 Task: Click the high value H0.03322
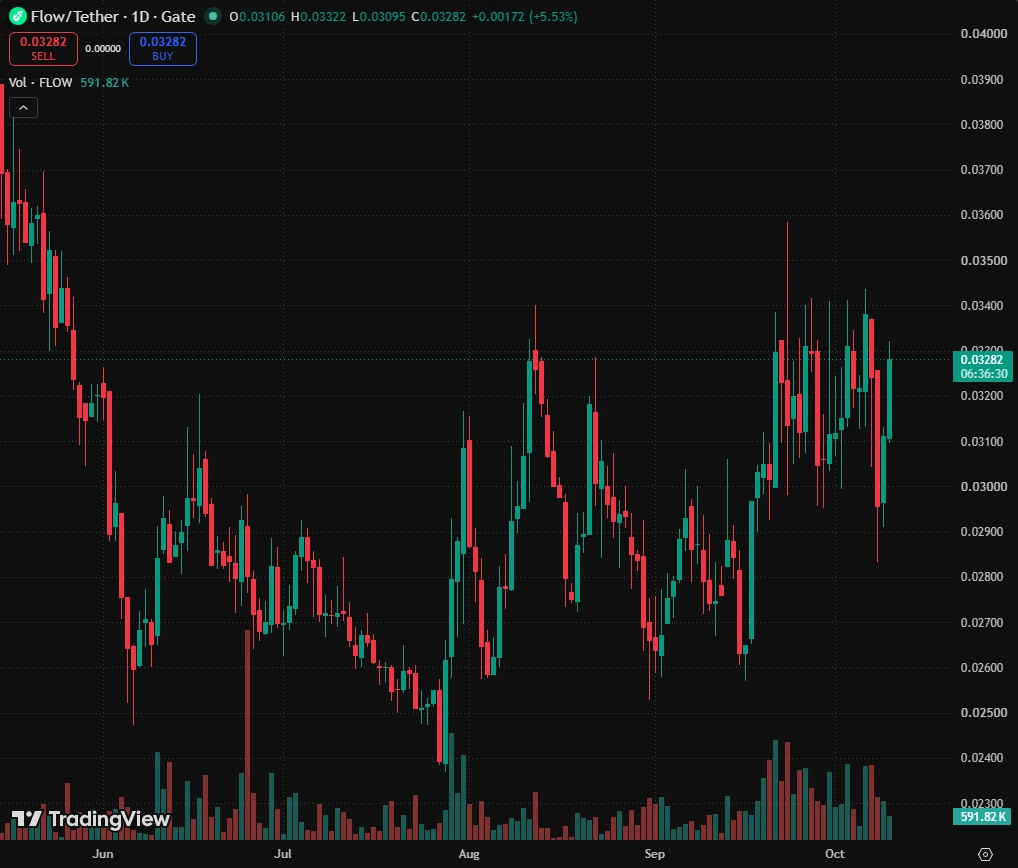click(x=318, y=17)
